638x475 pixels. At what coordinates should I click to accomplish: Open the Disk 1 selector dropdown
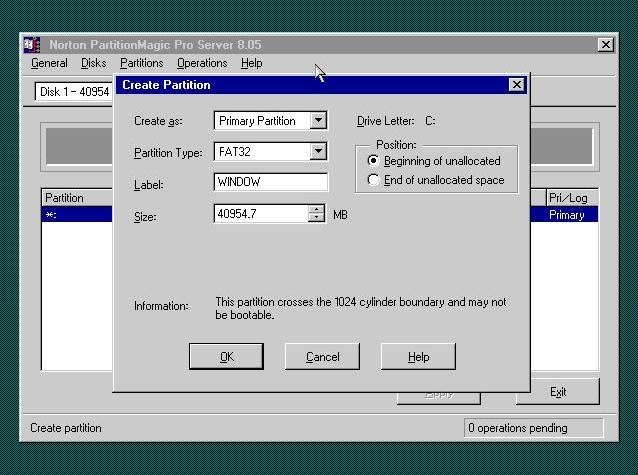(x=74, y=92)
